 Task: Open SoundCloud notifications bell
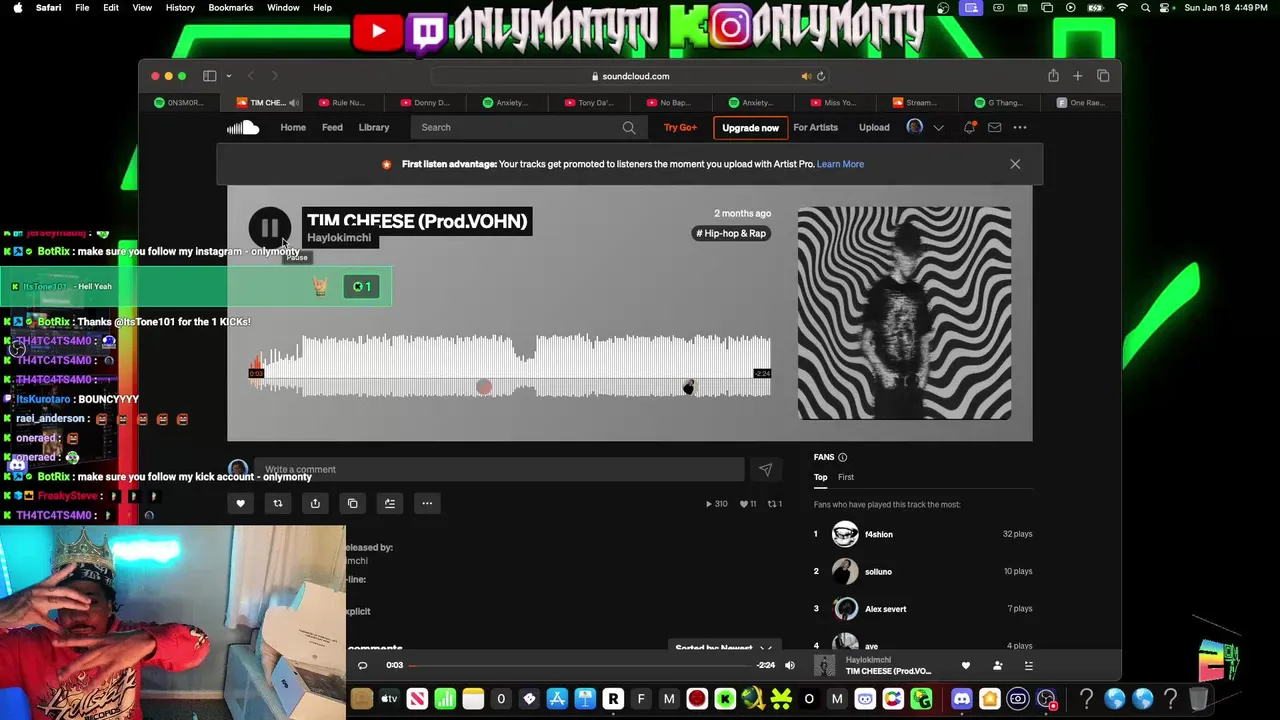click(969, 127)
